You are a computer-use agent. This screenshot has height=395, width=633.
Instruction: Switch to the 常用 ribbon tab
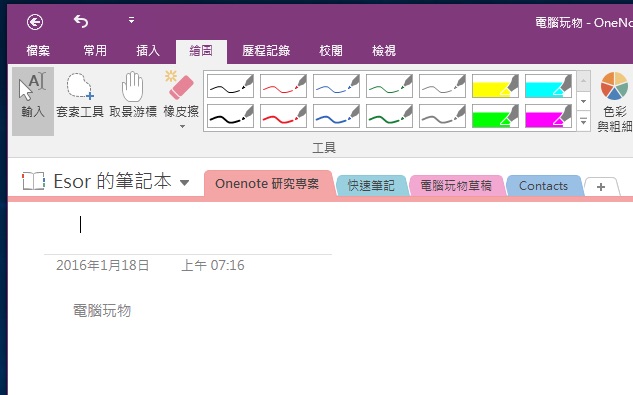pos(95,51)
